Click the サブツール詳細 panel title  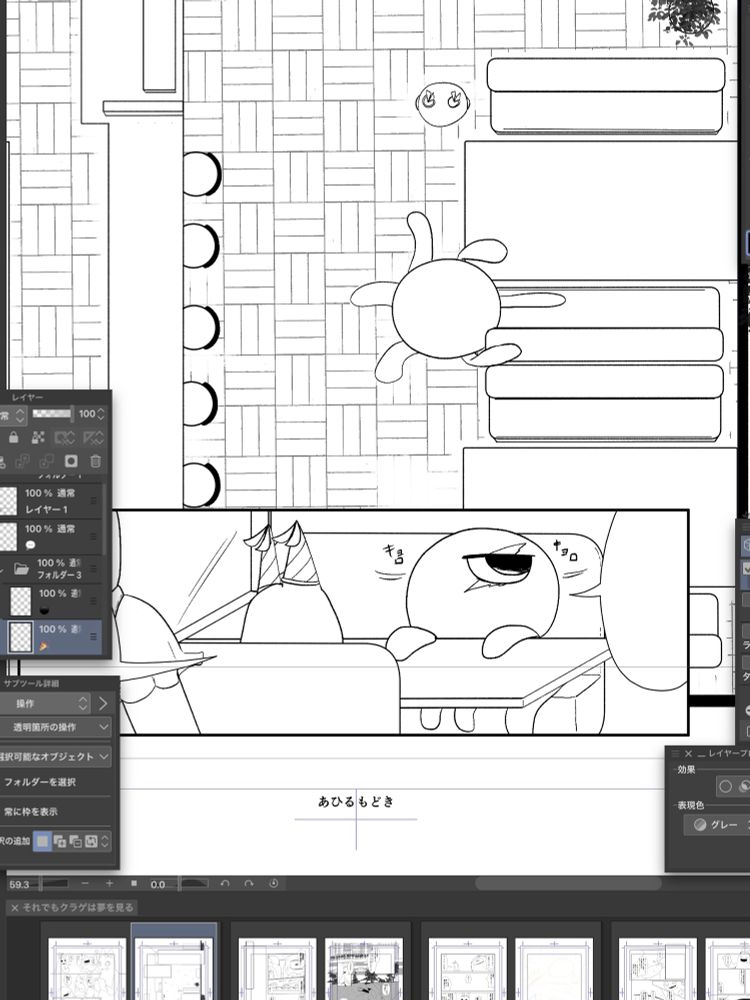click(x=31, y=683)
